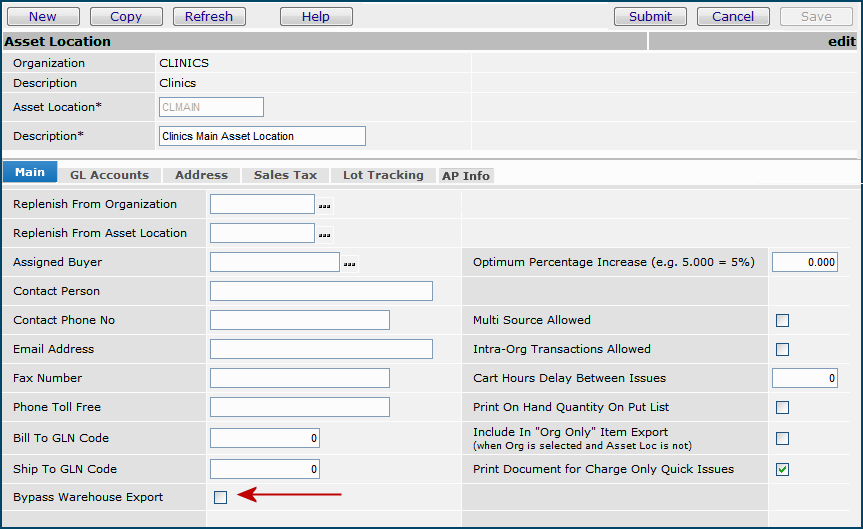Focus the Optimum Percentage Increase field

[805, 262]
